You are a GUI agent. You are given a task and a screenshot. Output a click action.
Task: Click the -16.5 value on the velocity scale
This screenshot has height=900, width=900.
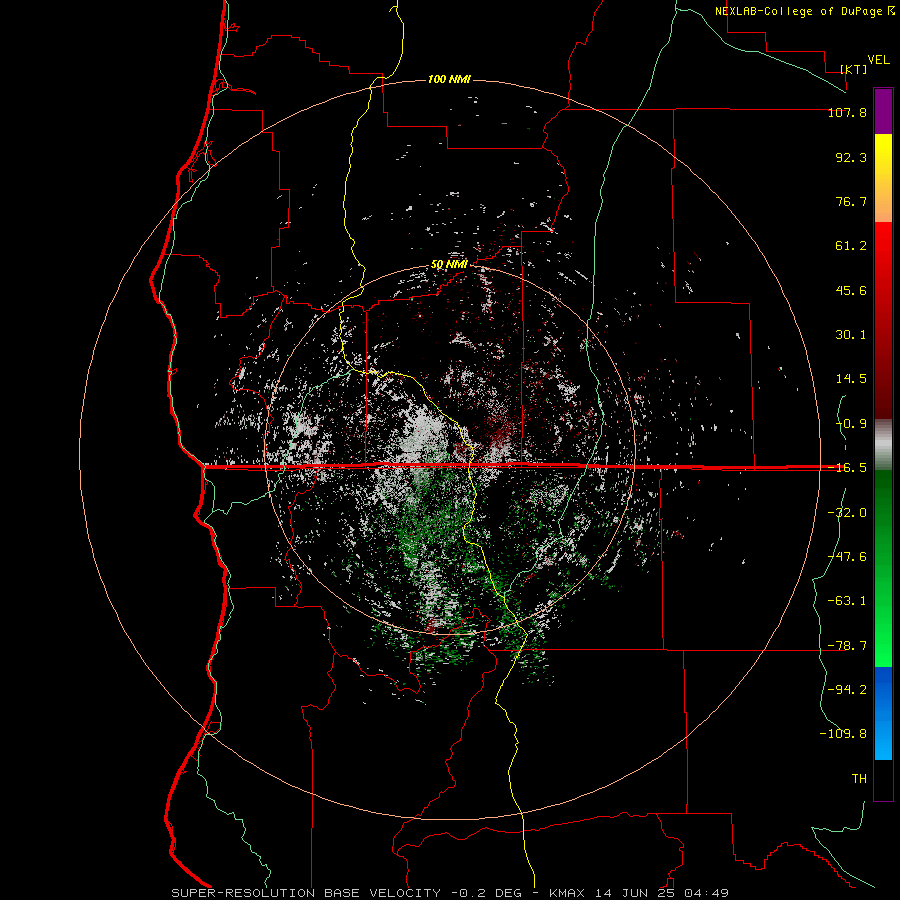[x=847, y=468]
